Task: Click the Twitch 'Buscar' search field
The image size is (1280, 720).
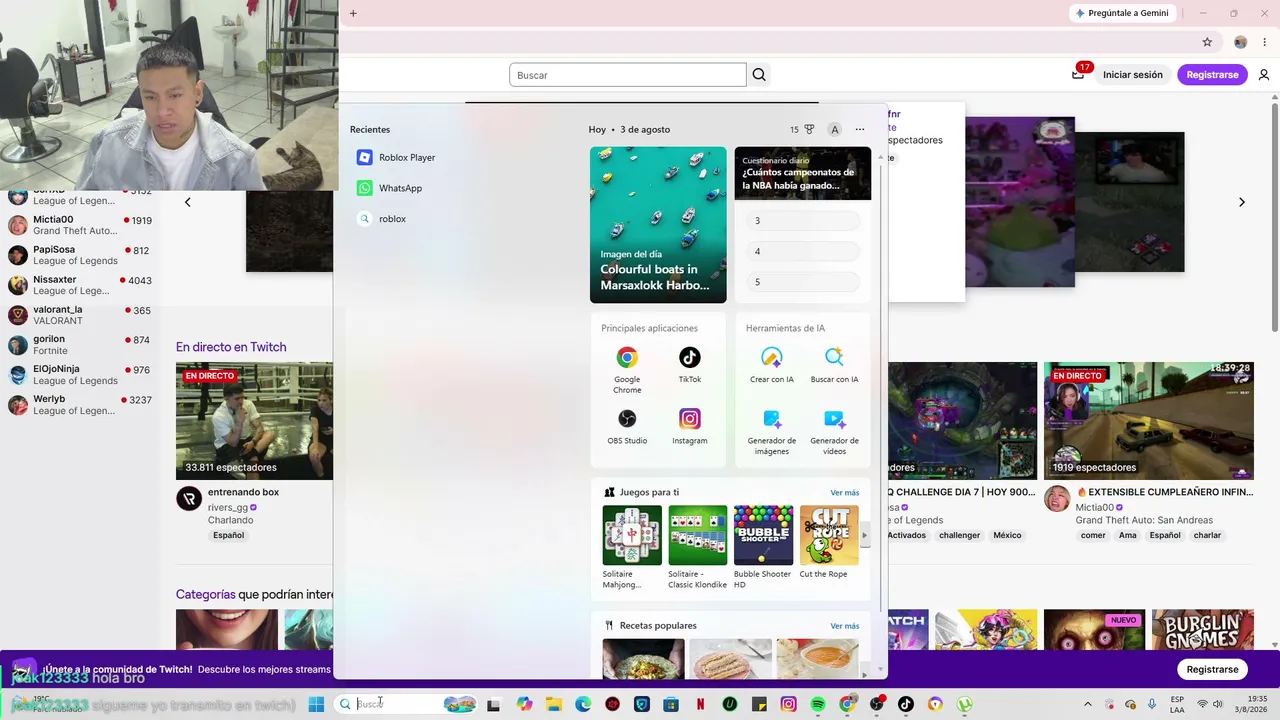Action: pos(628,75)
